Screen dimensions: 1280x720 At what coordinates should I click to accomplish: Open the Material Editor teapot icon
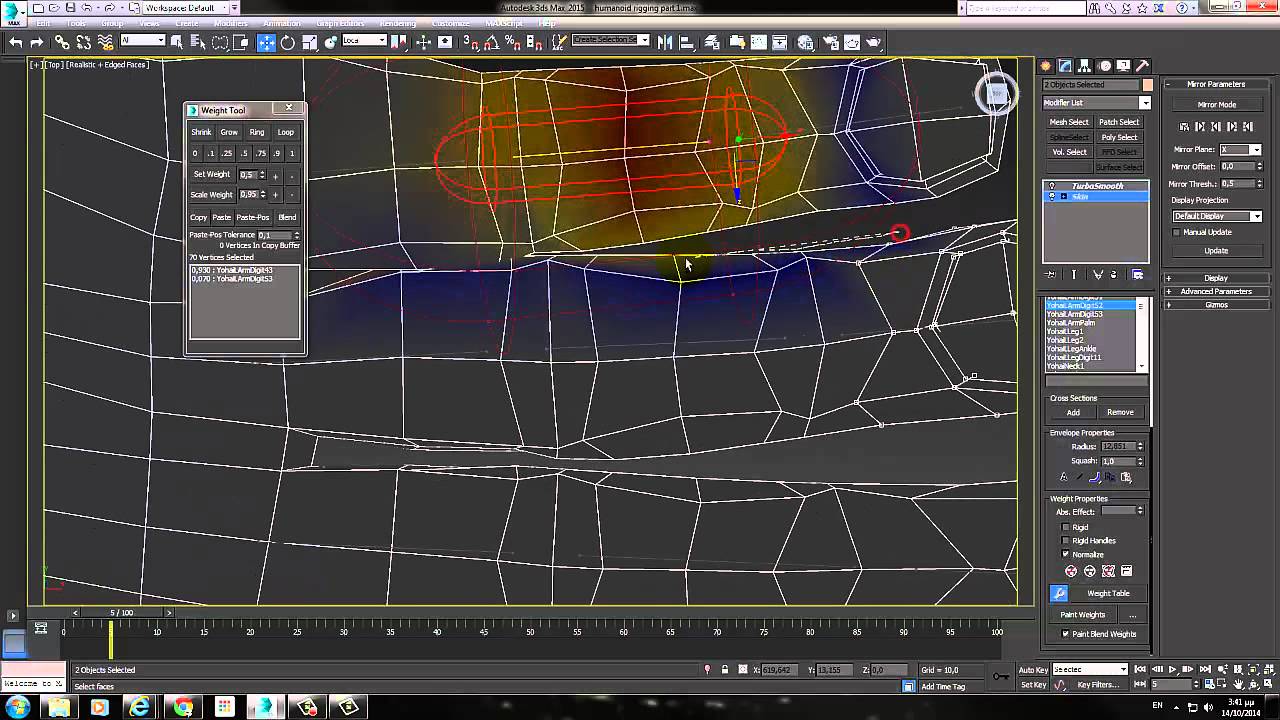point(806,42)
